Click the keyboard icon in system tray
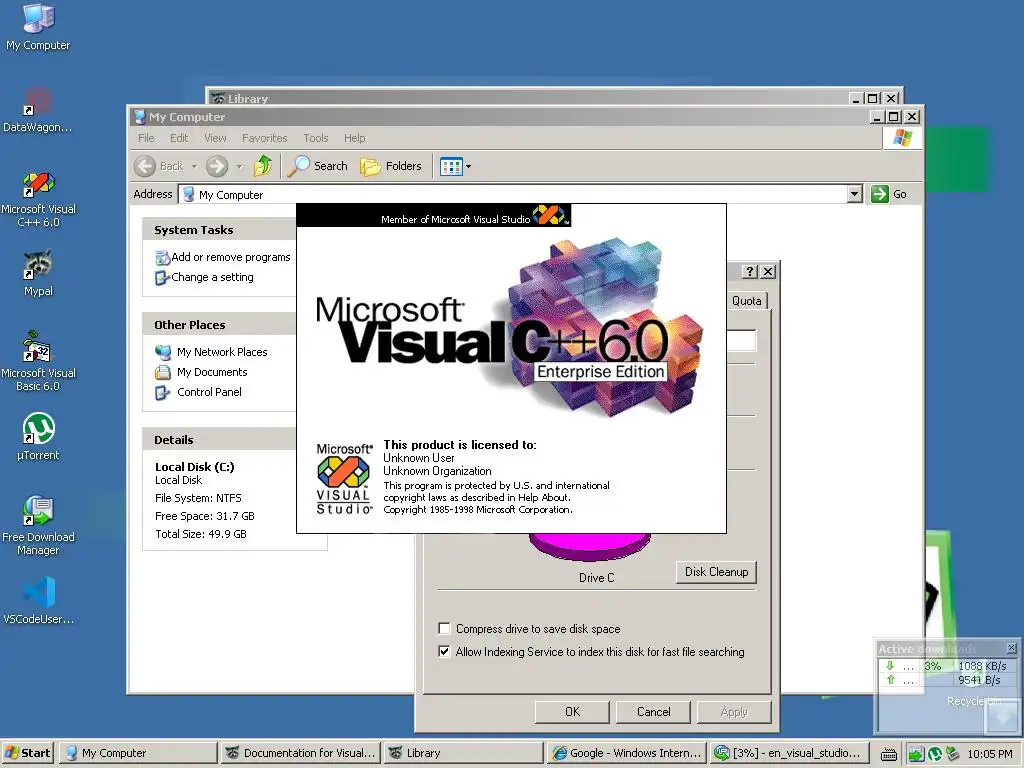 [x=889, y=754]
